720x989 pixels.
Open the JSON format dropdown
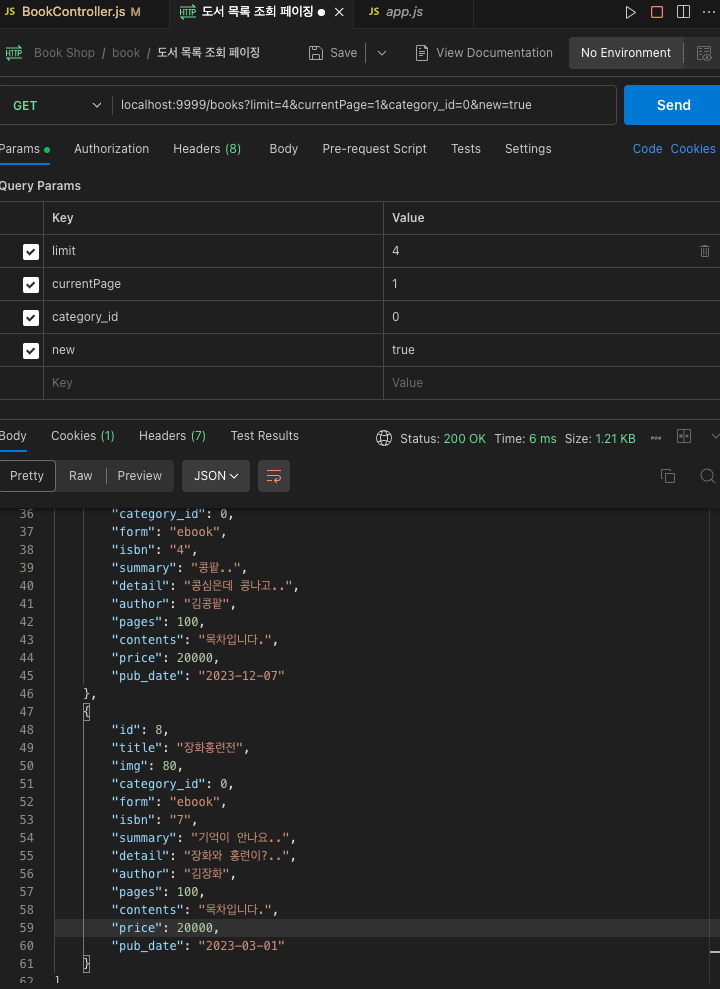click(216, 476)
